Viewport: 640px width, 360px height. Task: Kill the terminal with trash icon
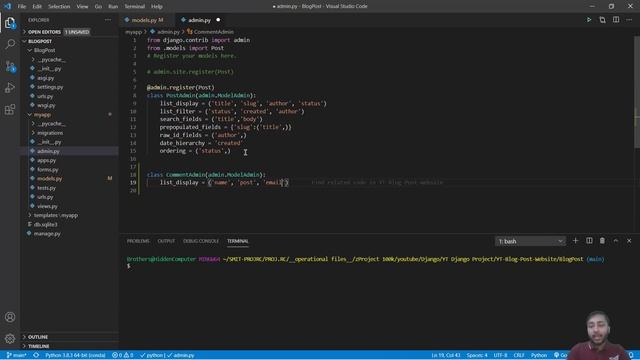click(x=602, y=241)
